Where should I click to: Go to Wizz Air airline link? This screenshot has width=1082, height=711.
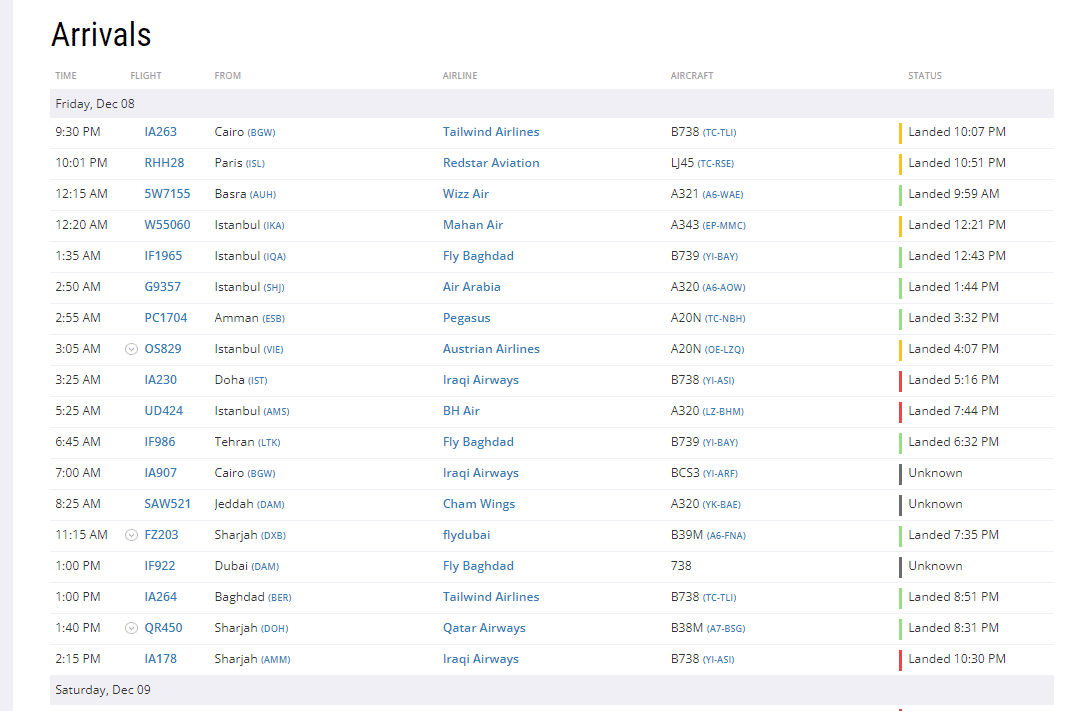click(x=466, y=194)
